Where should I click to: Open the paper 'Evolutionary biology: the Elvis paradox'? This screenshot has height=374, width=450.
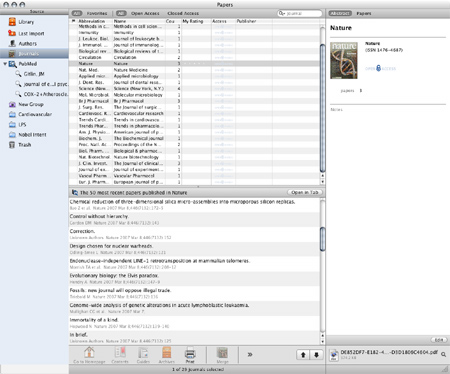coord(194,279)
